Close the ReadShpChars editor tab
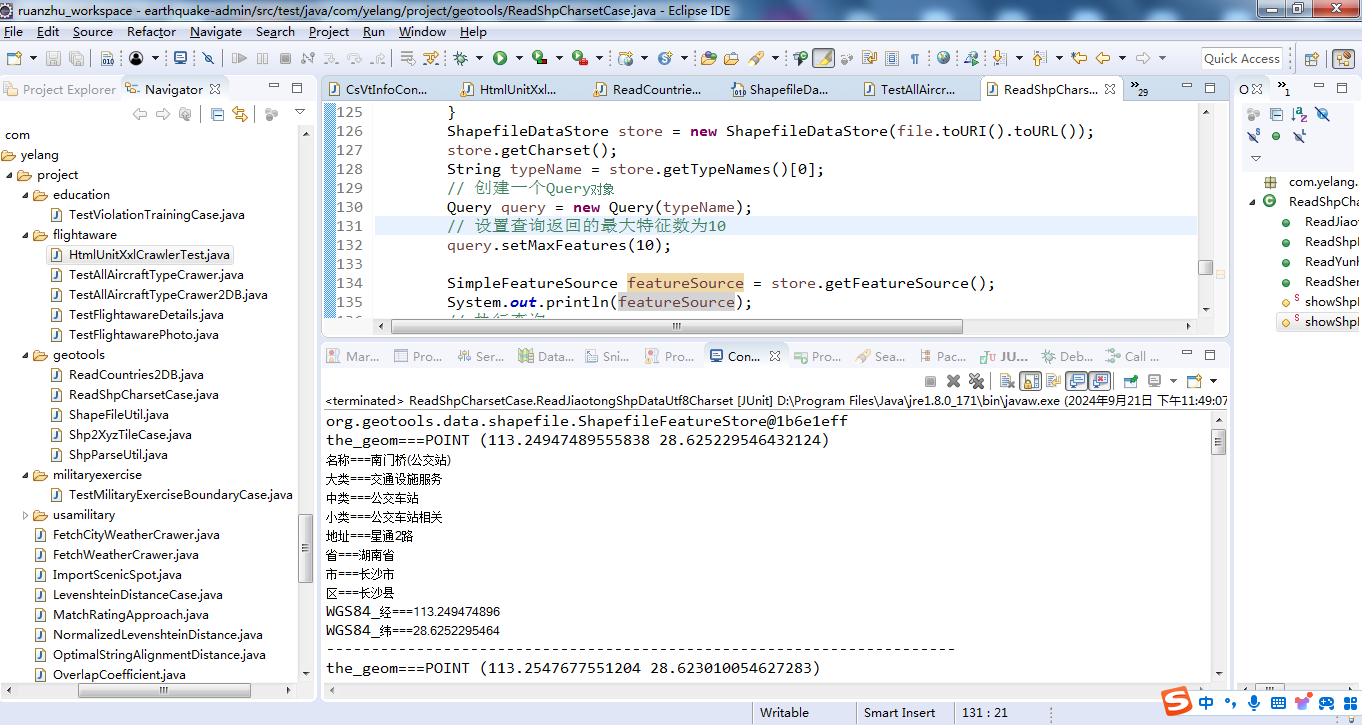Image resolution: width=1362 pixels, height=725 pixels. [1109, 89]
